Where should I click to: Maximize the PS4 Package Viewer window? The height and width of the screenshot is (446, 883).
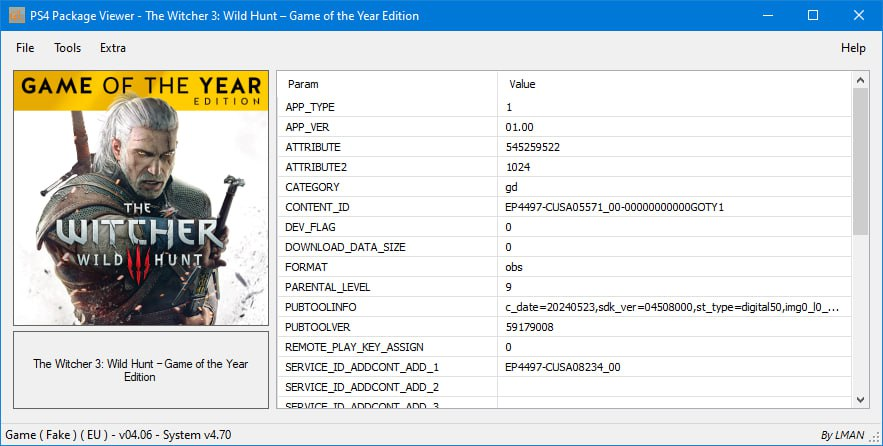click(813, 15)
